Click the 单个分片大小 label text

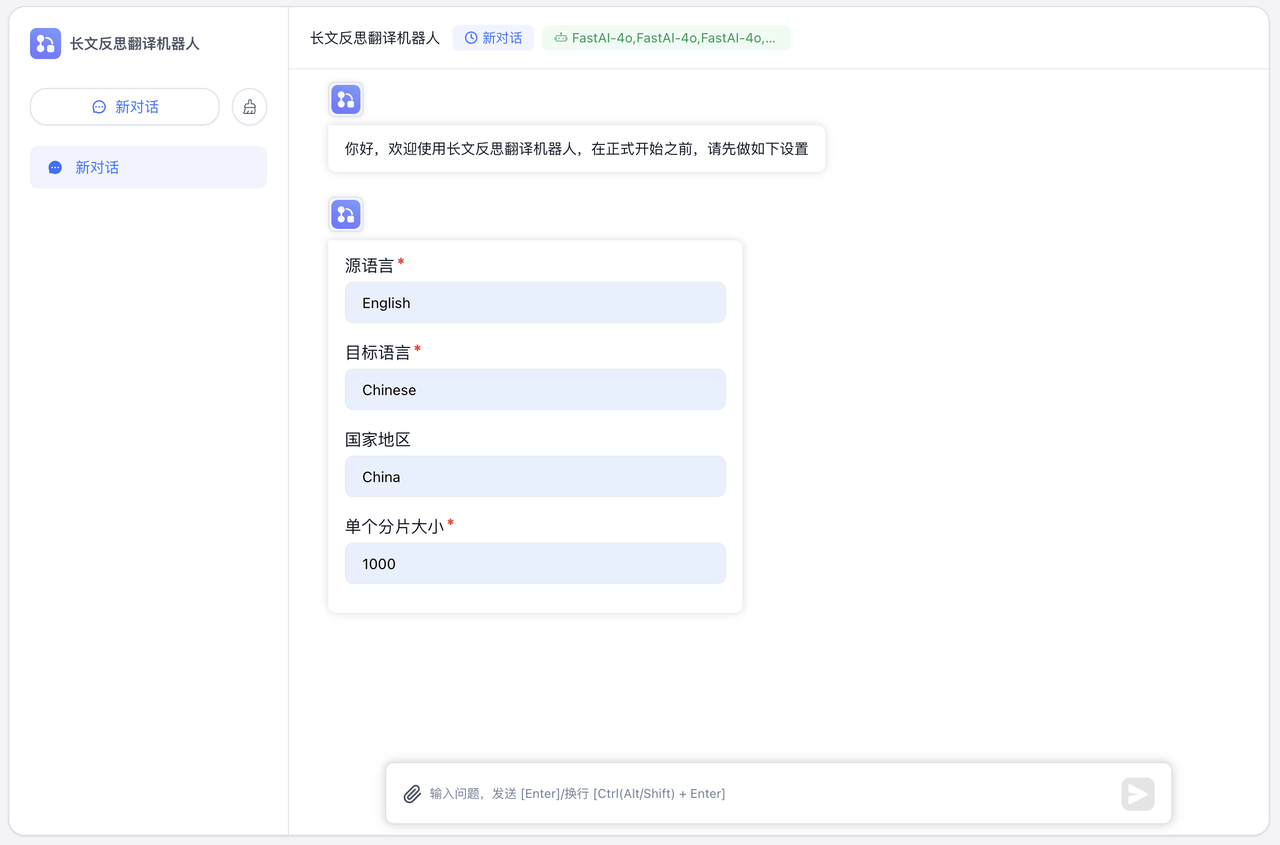click(394, 526)
